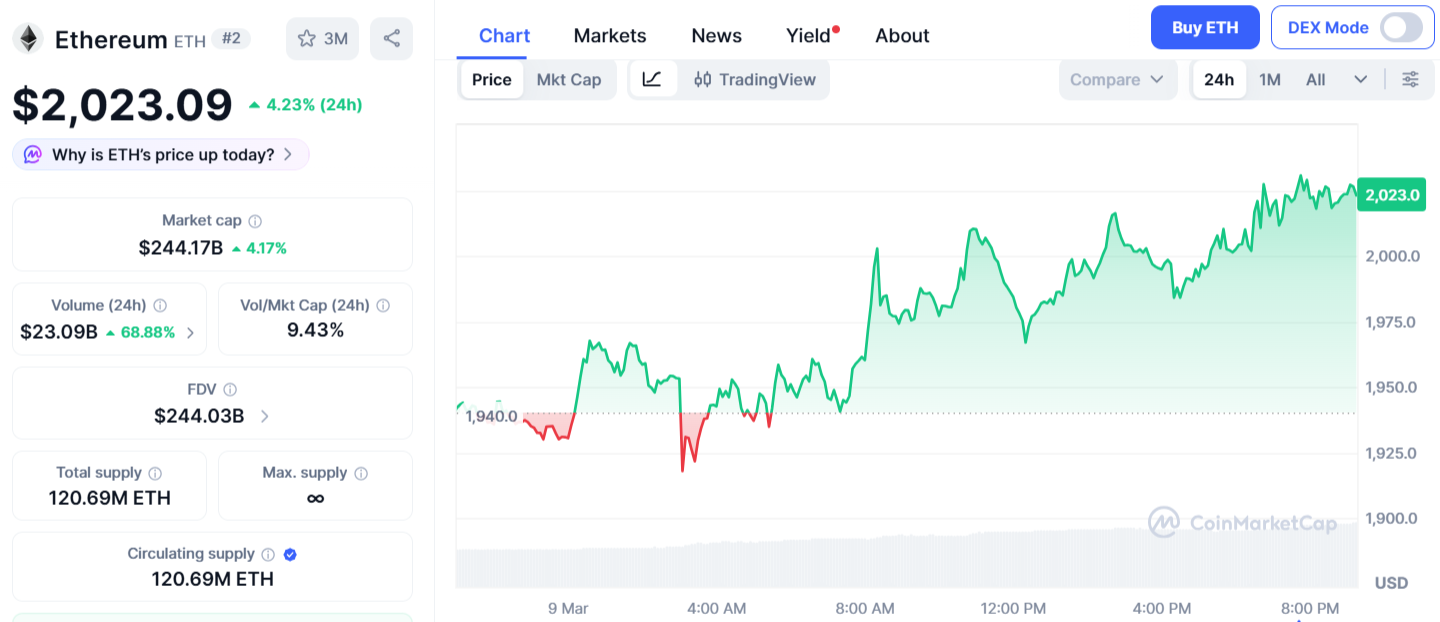This screenshot has height=622, width=1440.
Task: Switch chart to Mkt Cap view
Action: [569, 79]
